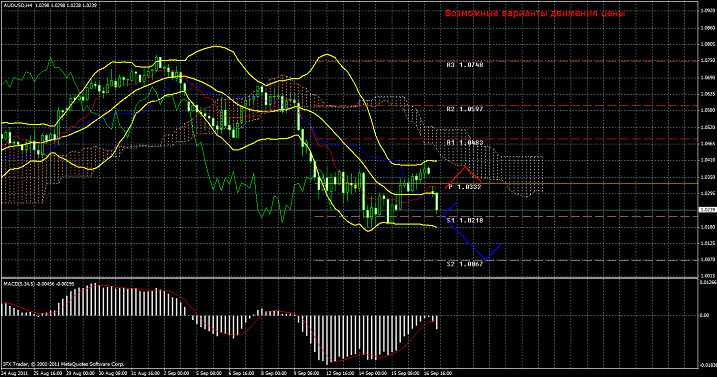Click the S1 1.0218 support label
The image size is (717, 377).
click(465, 221)
